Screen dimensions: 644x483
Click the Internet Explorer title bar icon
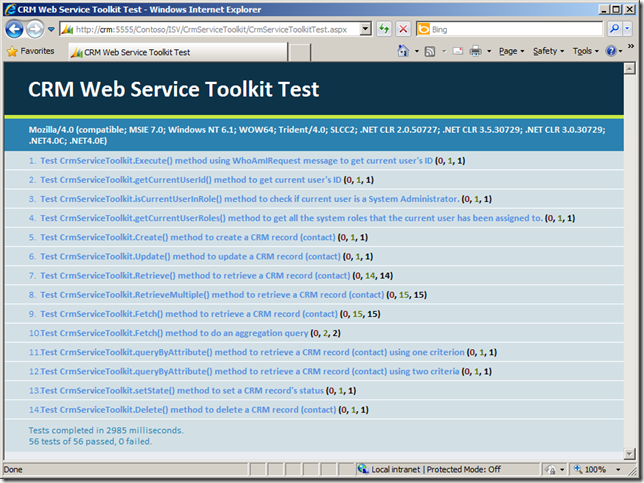point(10,9)
